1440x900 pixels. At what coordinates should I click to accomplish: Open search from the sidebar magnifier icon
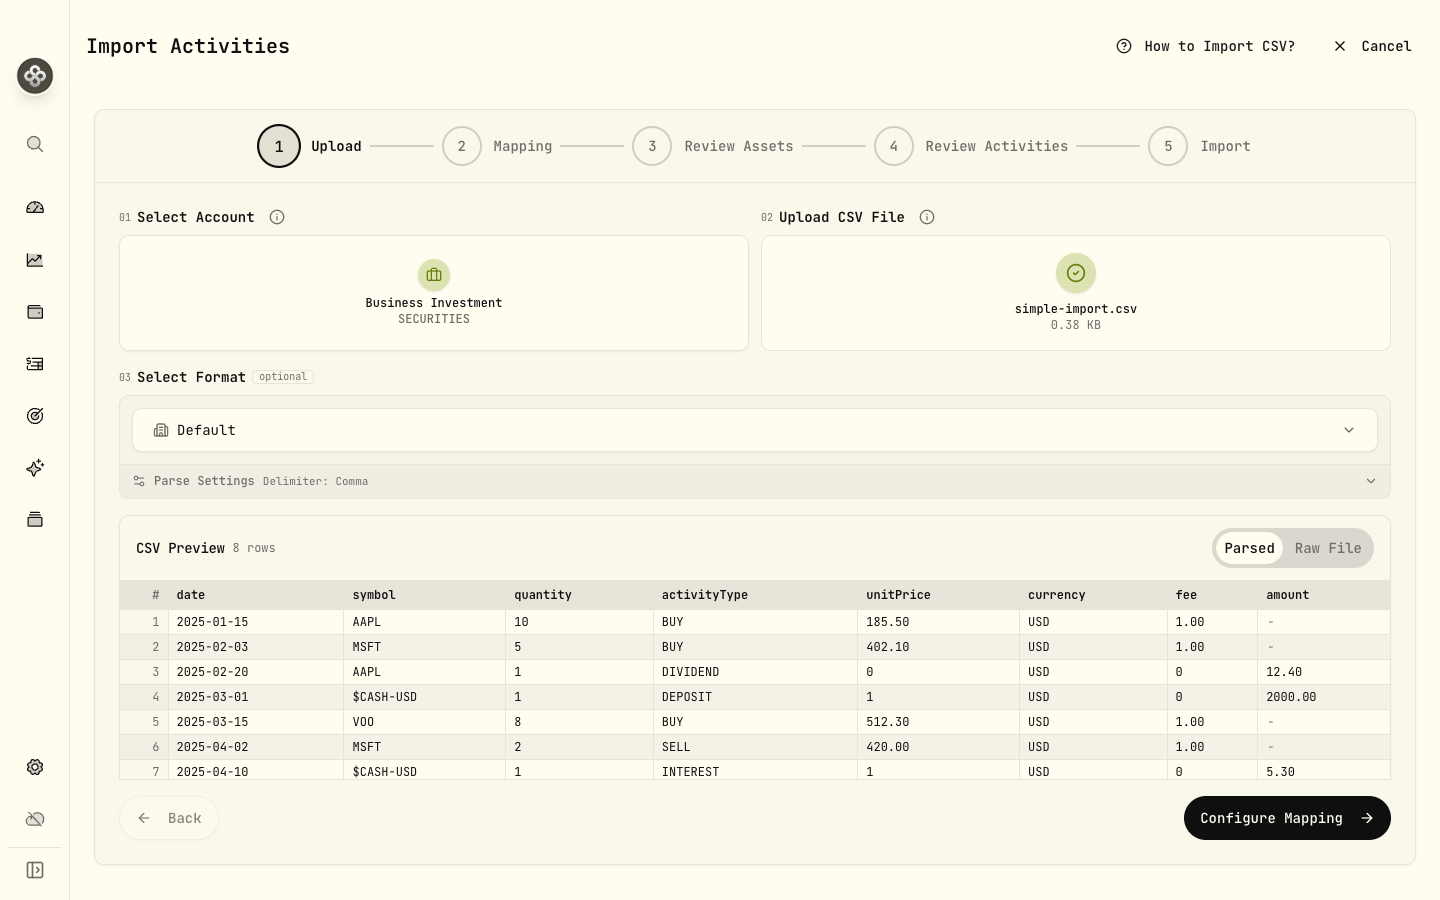point(35,144)
